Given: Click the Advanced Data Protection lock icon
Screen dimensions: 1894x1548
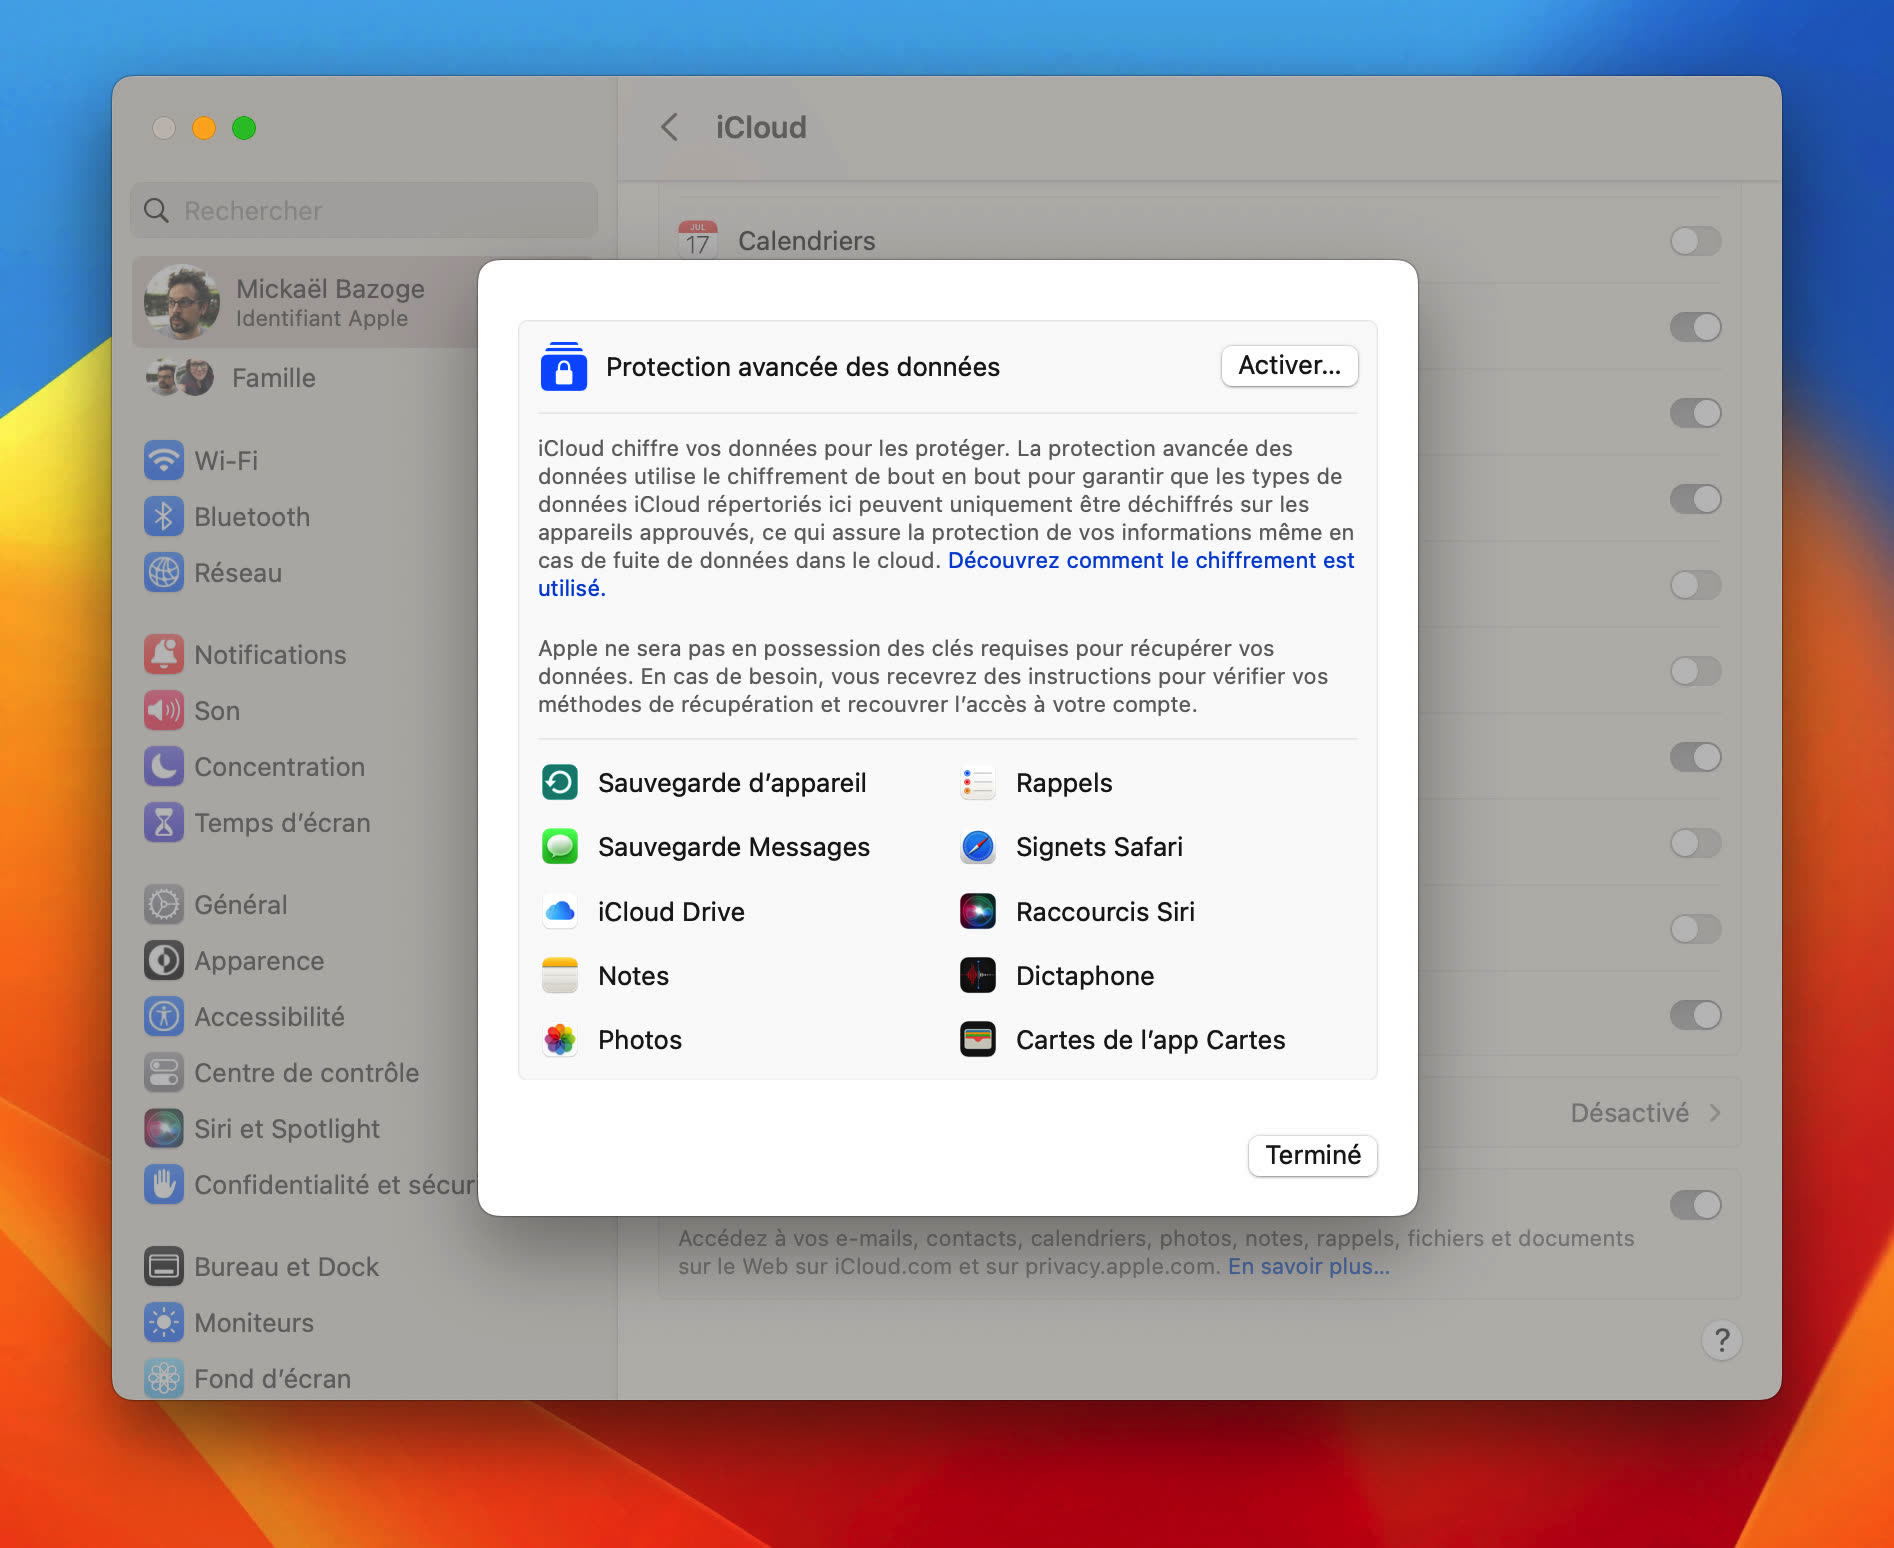Looking at the screenshot, I should point(563,366).
